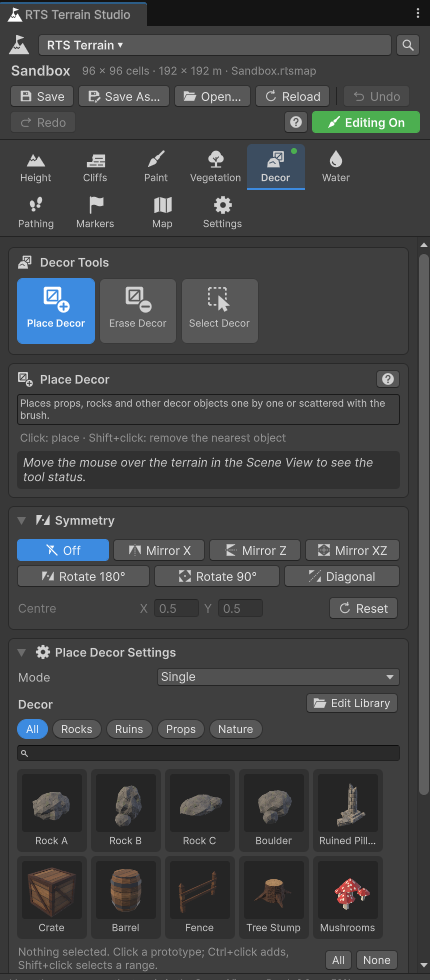Click the decor search field

[208, 753]
